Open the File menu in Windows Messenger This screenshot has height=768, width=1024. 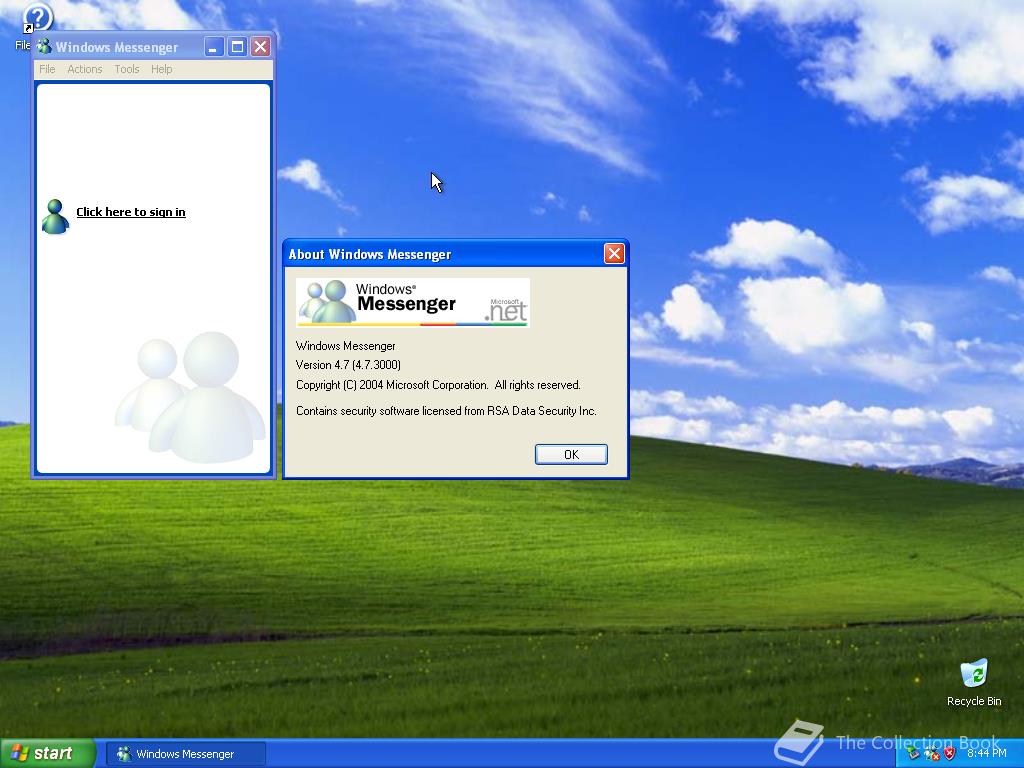[x=47, y=69]
